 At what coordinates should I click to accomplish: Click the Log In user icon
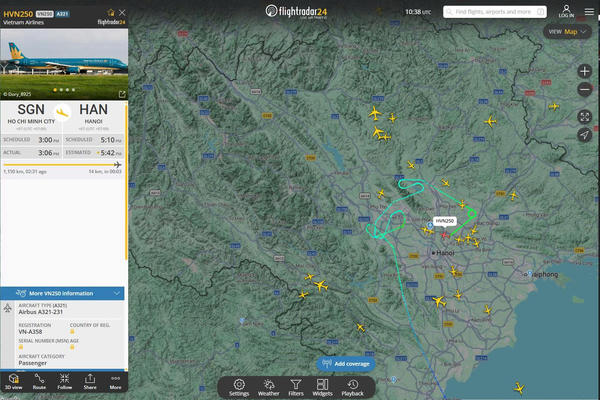pos(566,11)
